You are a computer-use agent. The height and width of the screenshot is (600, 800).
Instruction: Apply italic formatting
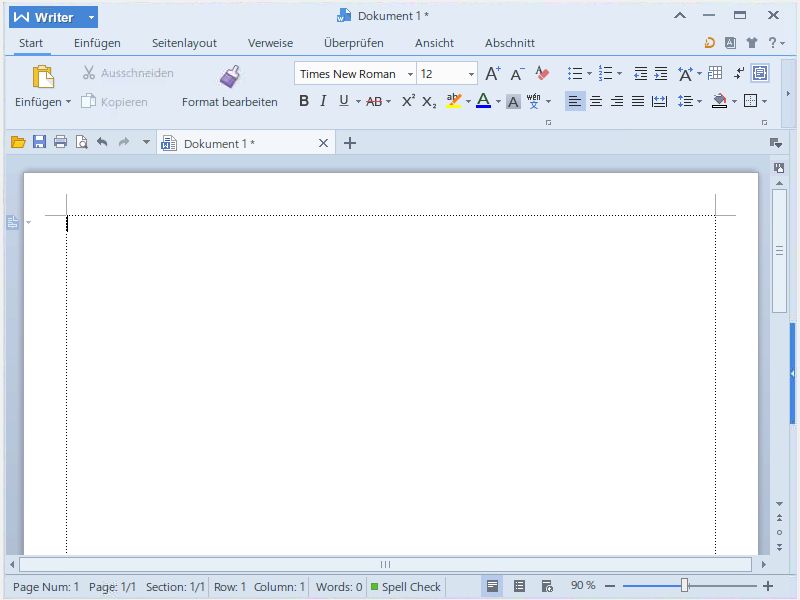[x=322, y=101]
